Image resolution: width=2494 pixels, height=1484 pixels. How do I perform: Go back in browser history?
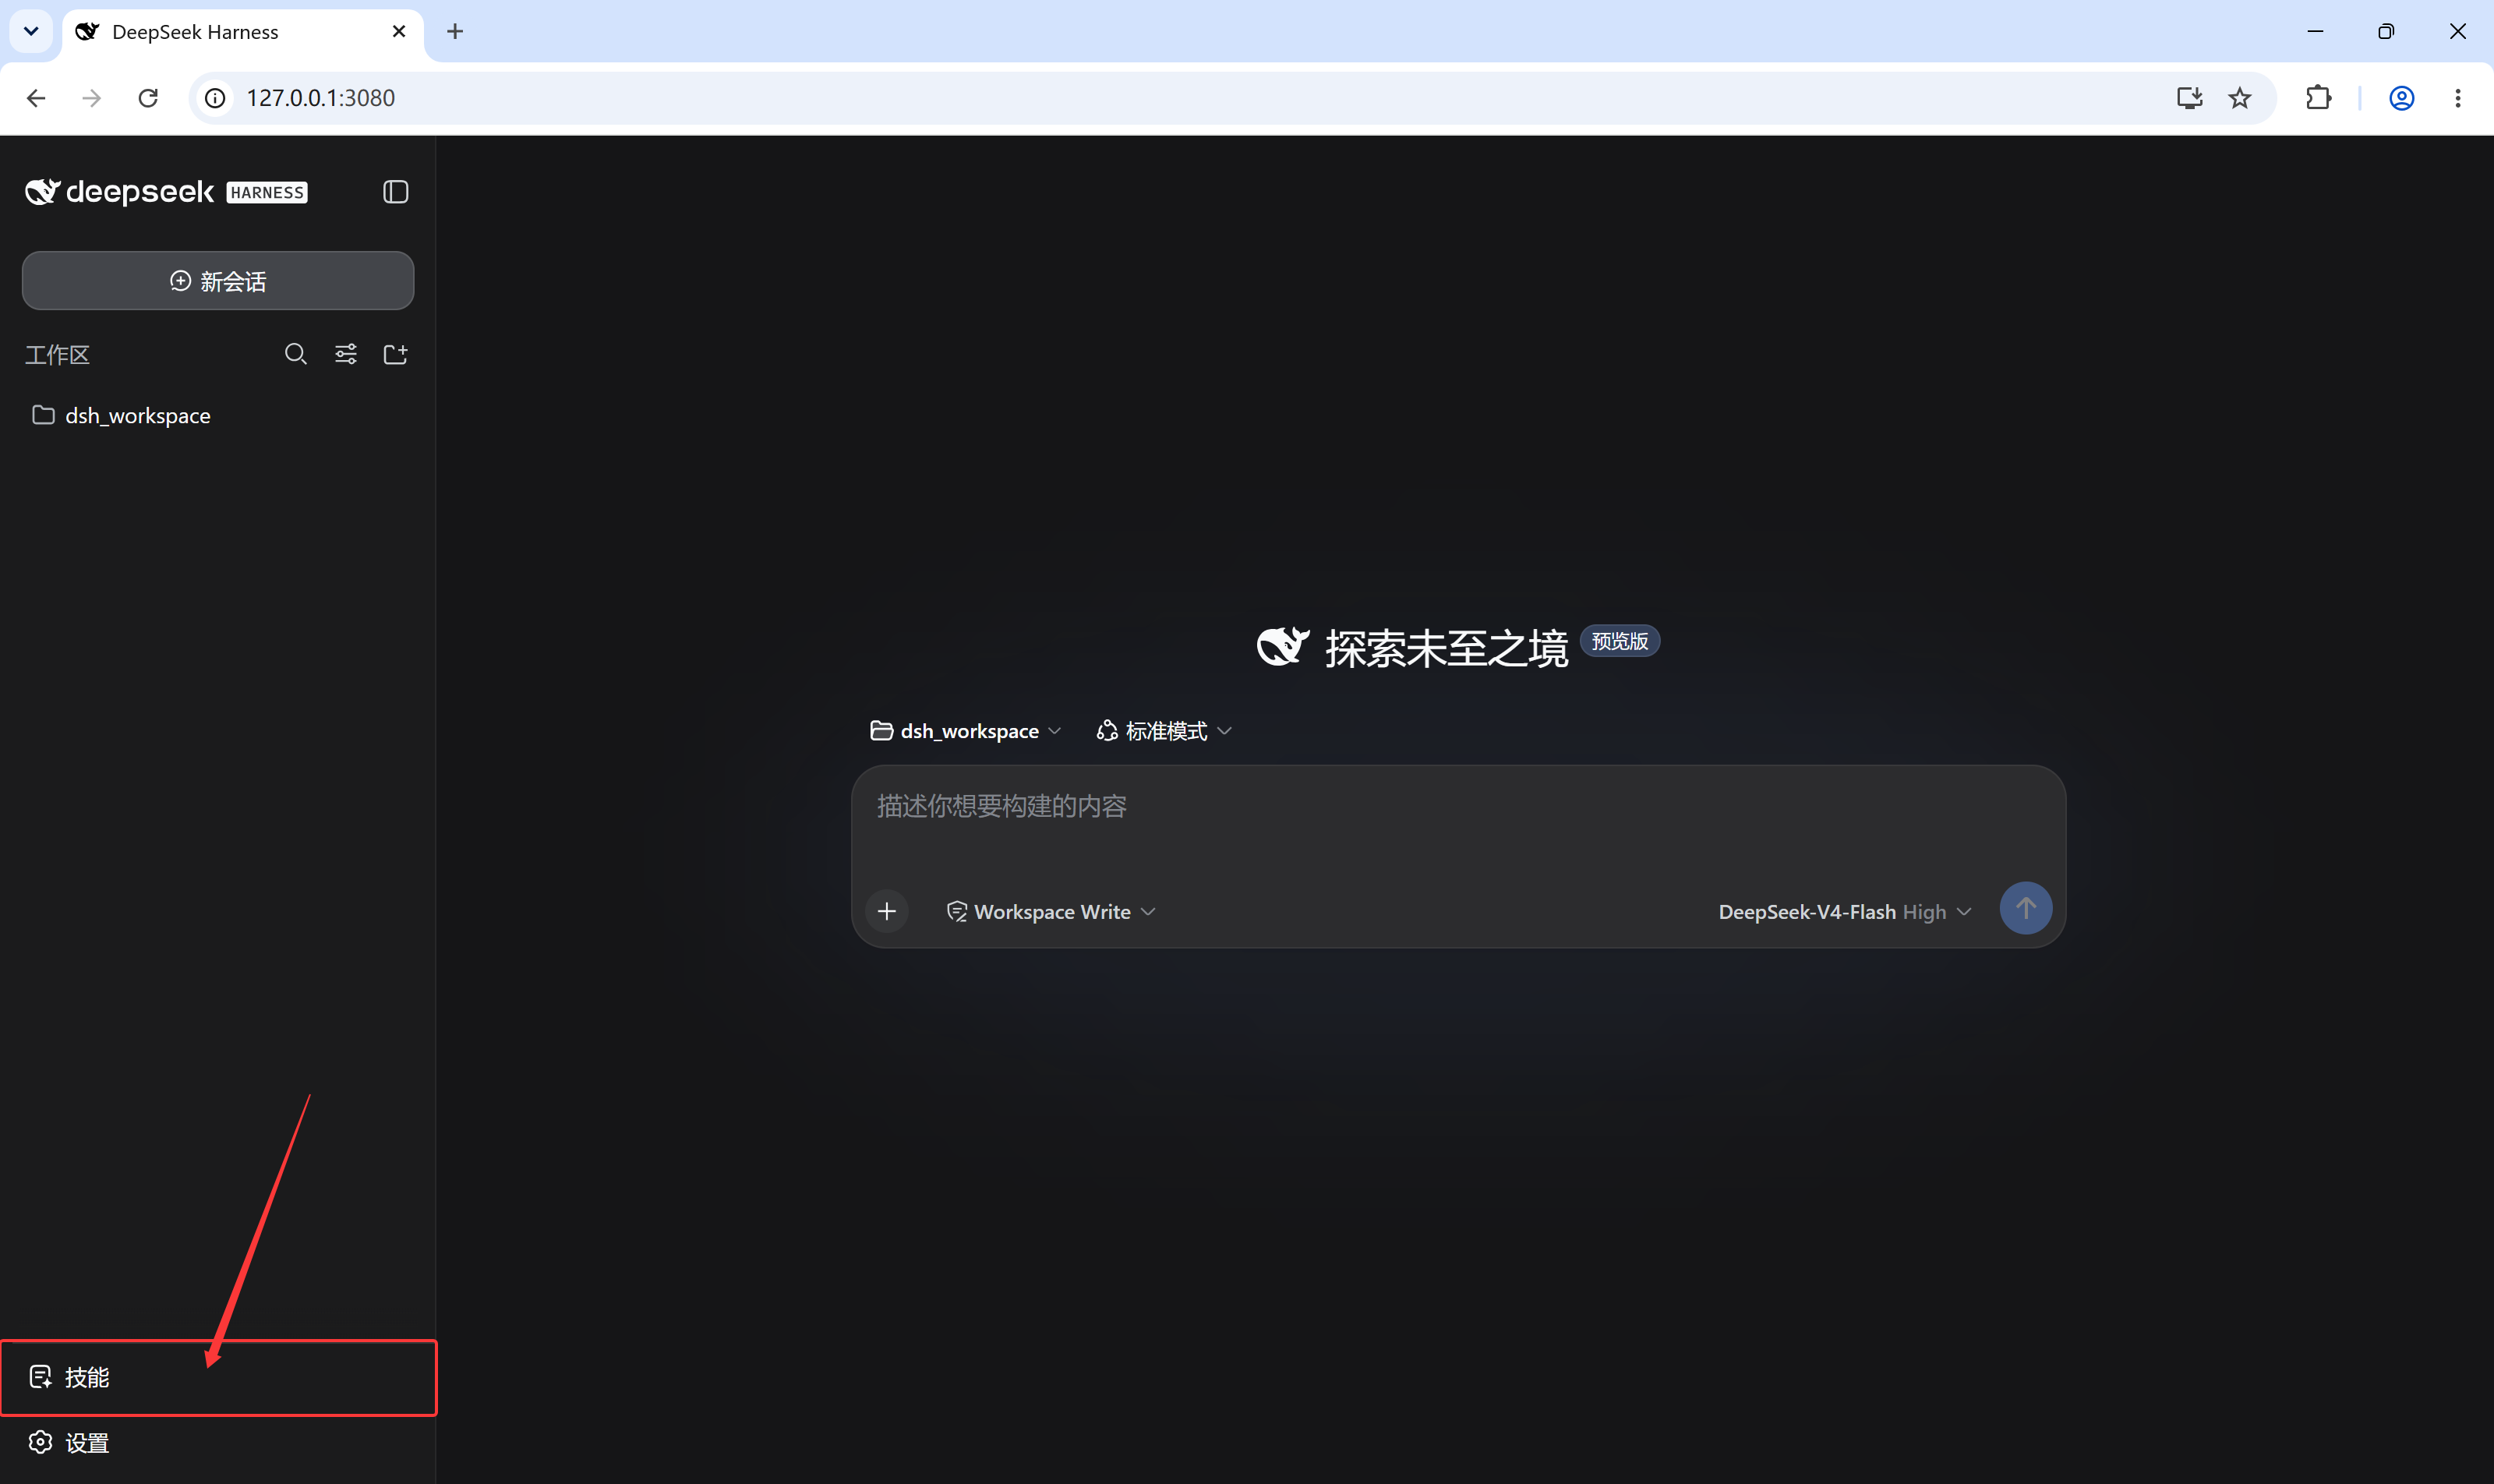tap(36, 98)
